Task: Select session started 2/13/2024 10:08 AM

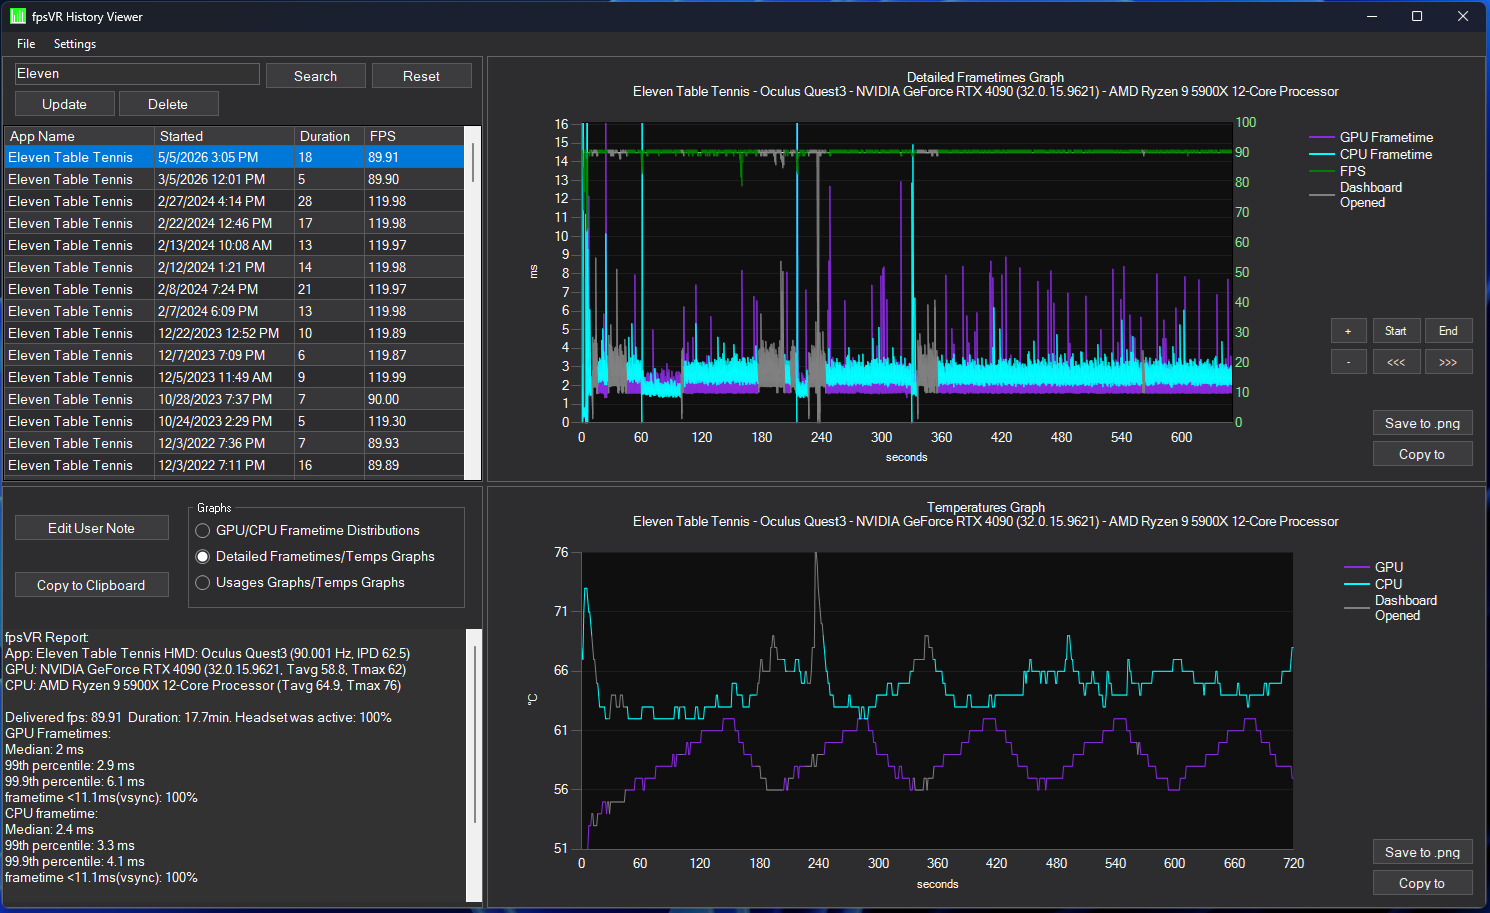Action: click(234, 245)
